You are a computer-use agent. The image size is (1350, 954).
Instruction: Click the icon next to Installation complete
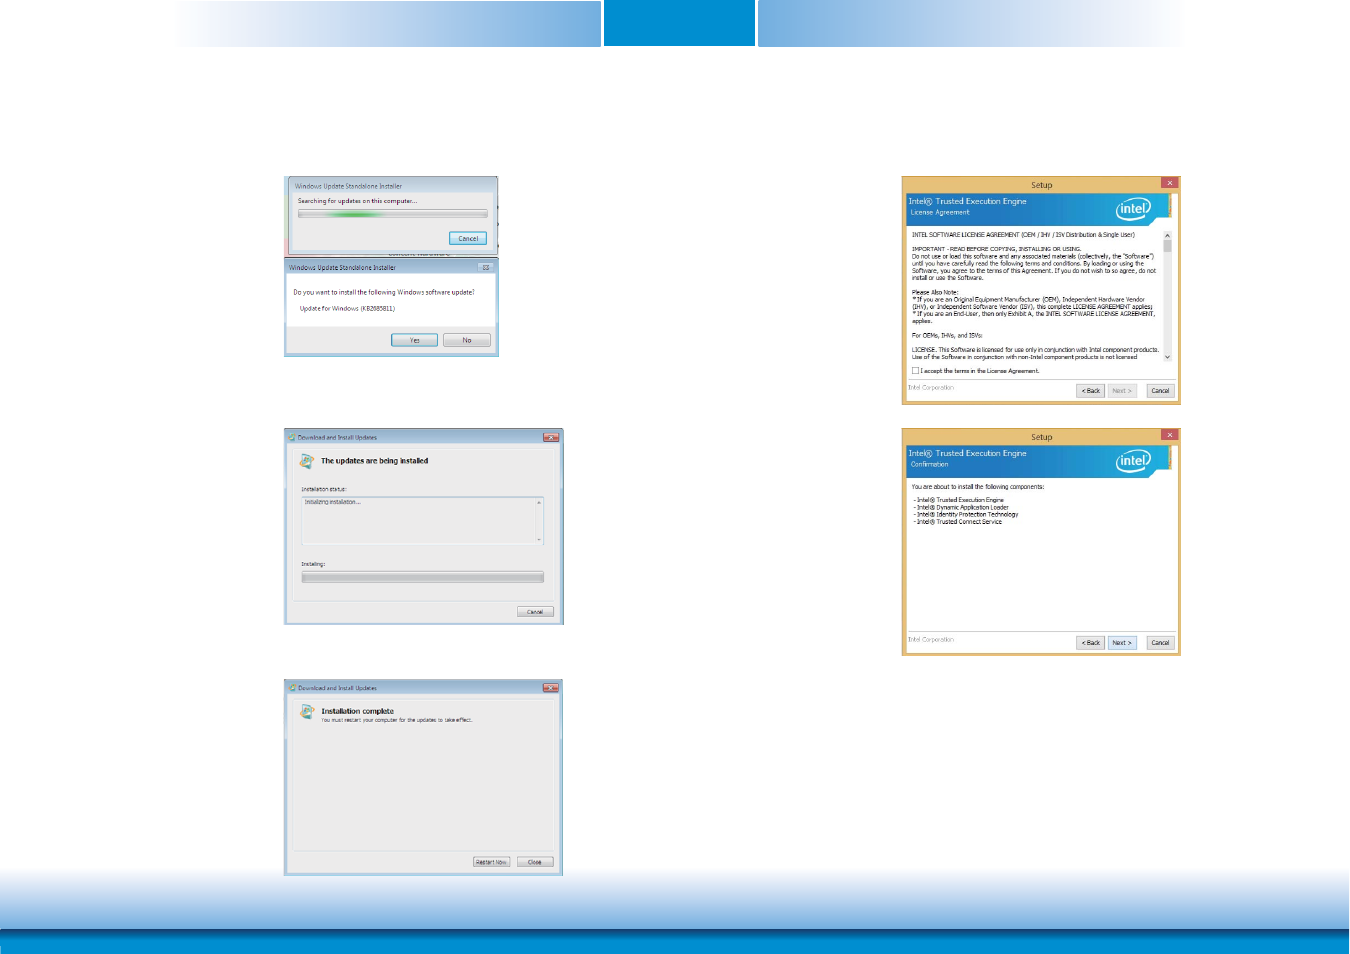click(x=307, y=711)
